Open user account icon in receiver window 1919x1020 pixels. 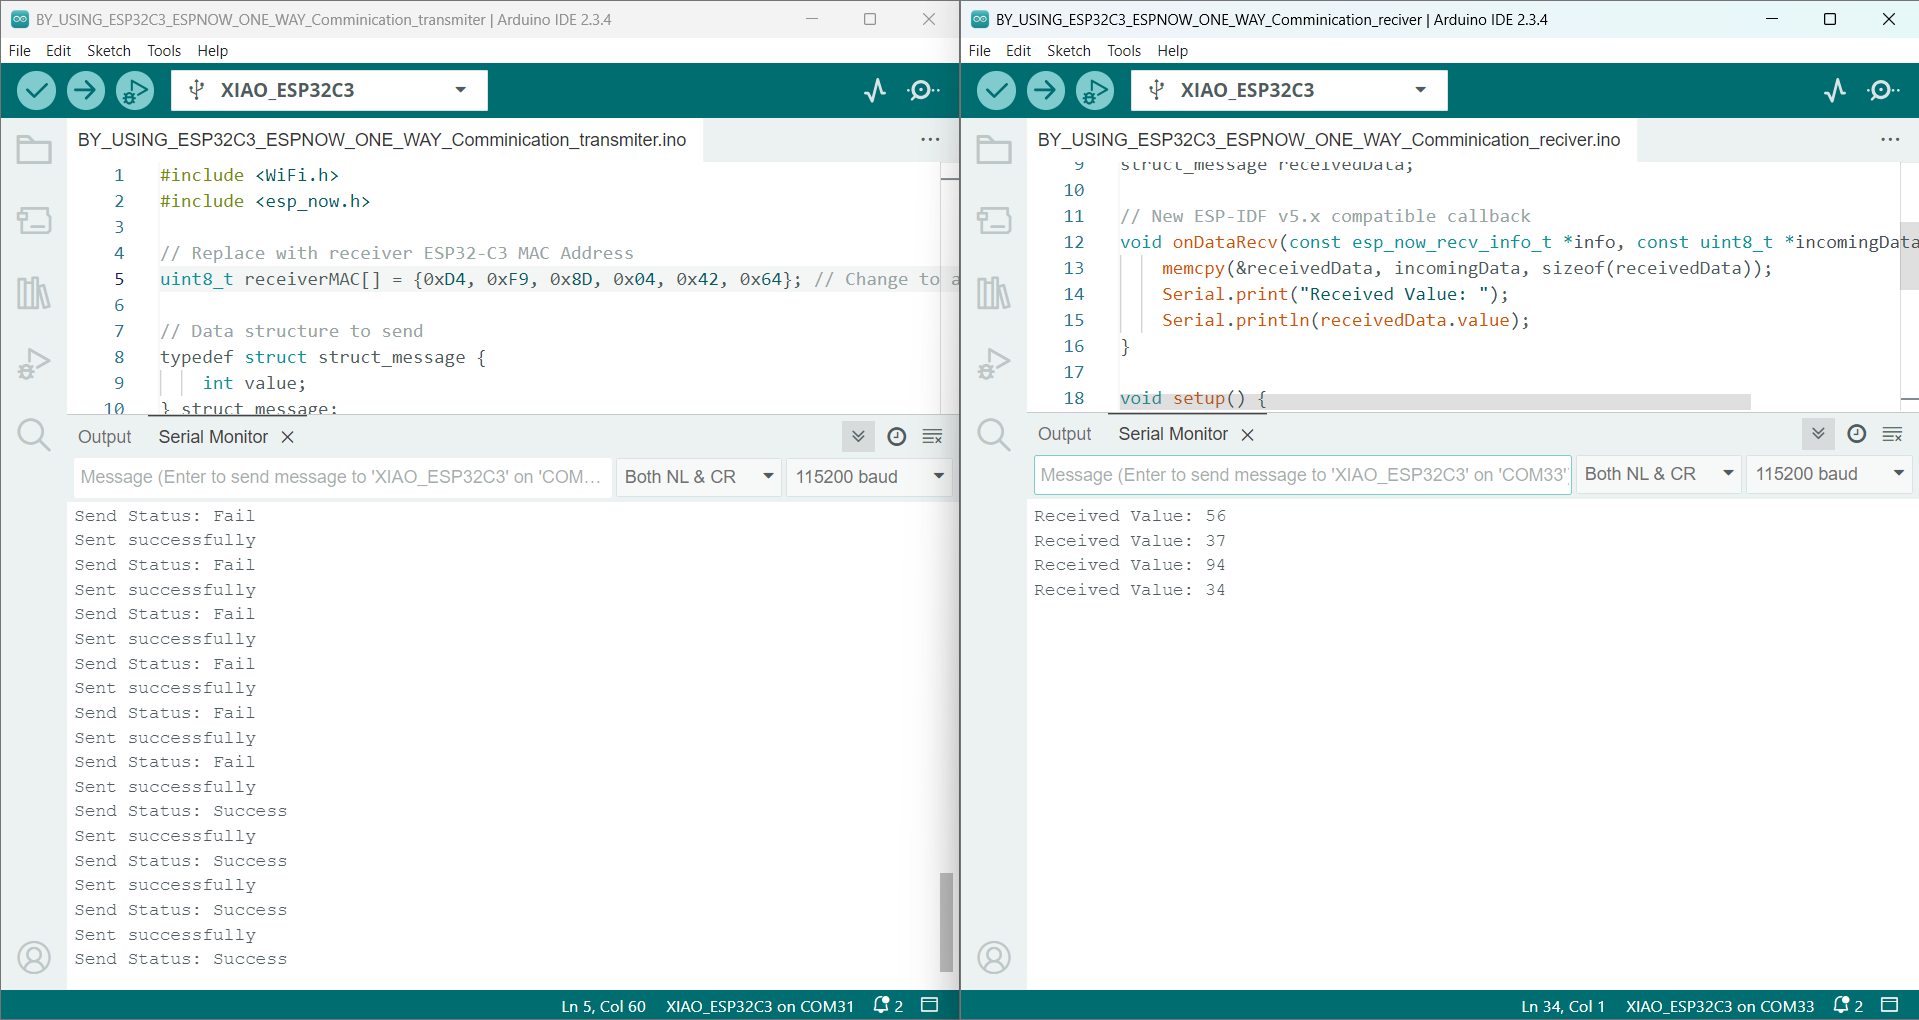point(994,958)
